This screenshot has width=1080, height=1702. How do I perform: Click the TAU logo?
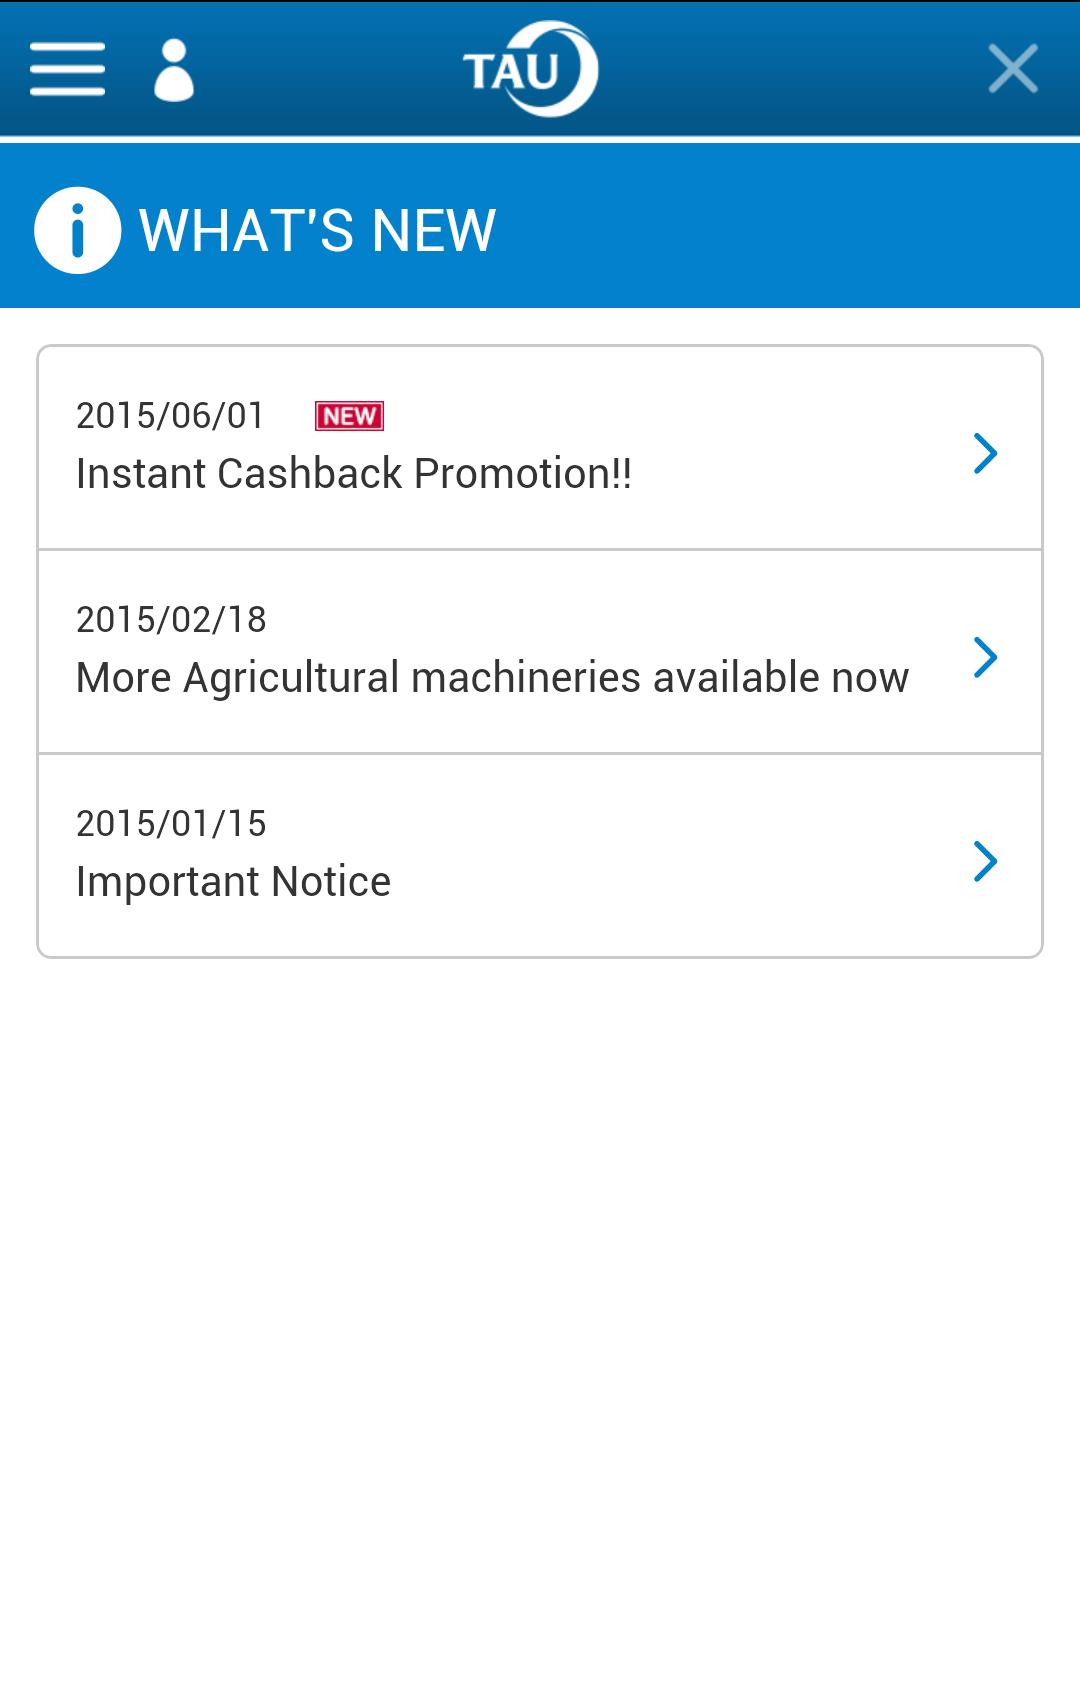point(529,69)
